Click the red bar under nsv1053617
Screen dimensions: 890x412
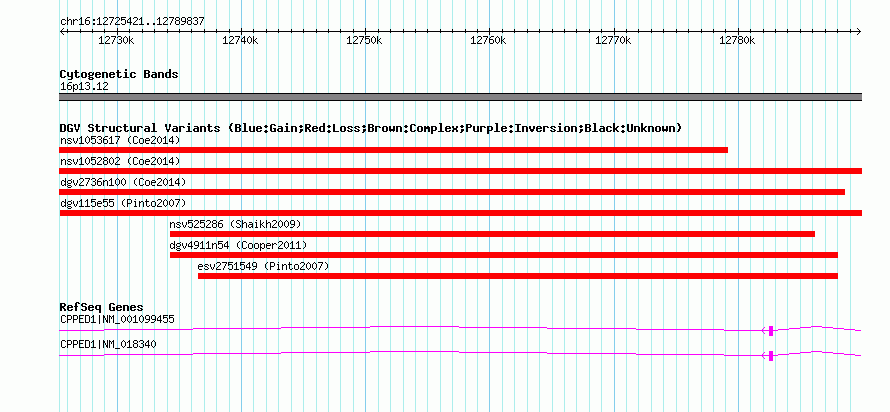[x=393, y=150]
